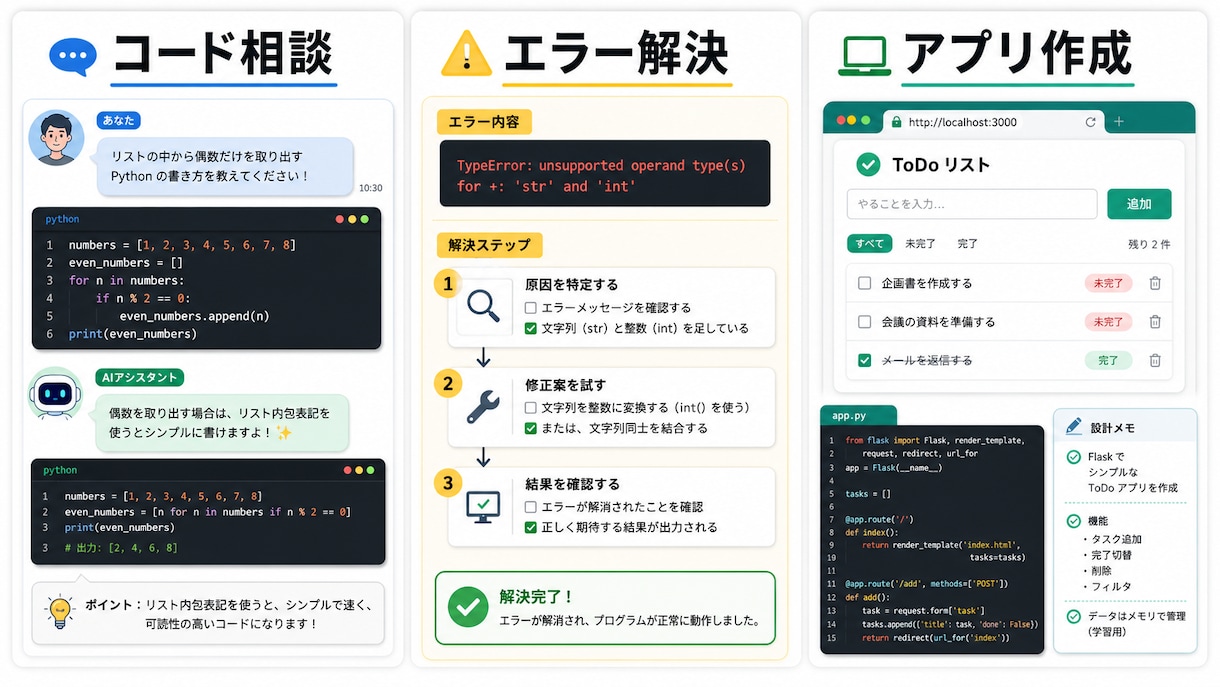Click the AIアシスタント robot avatar

pos(55,396)
